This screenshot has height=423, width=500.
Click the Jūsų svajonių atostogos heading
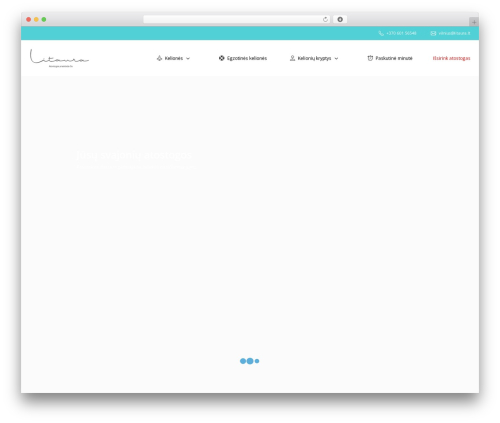coord(134,155)
